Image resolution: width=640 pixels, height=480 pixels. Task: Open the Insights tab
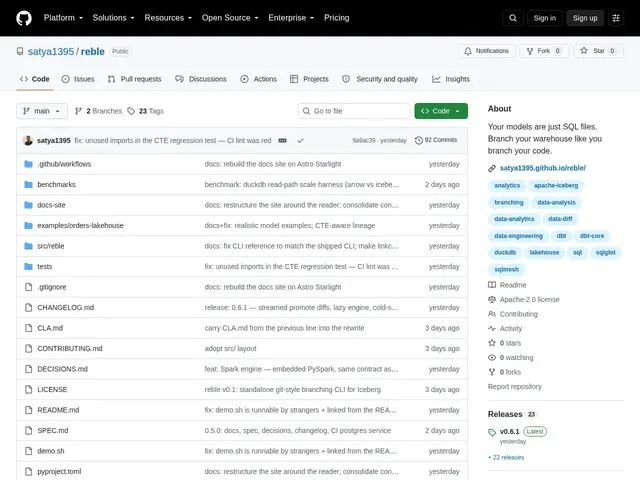(x=451, y=79)
